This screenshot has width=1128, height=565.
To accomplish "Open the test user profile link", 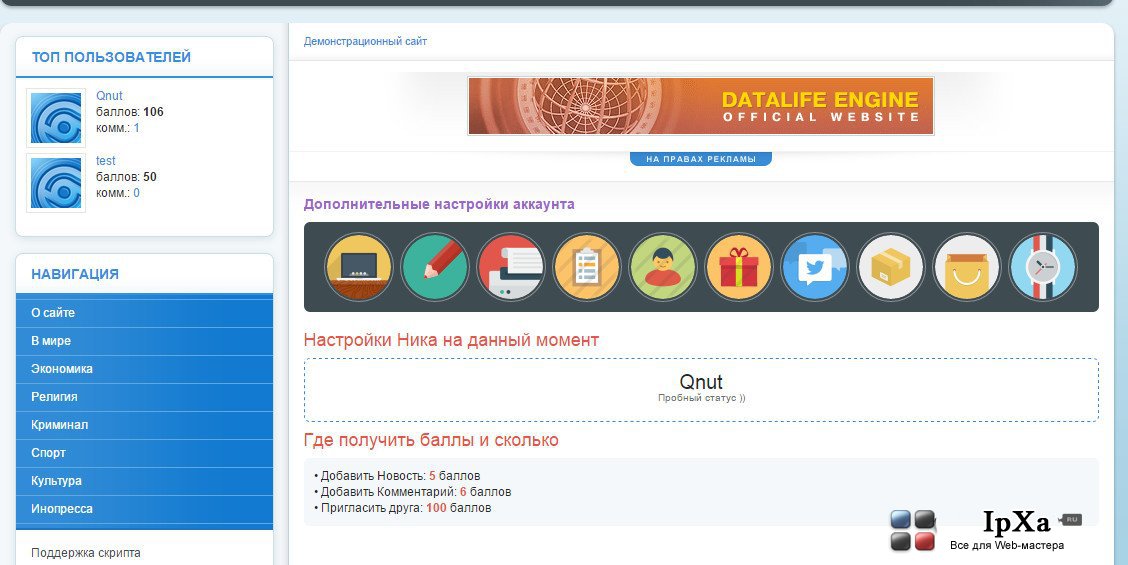I will coord(106,161).
